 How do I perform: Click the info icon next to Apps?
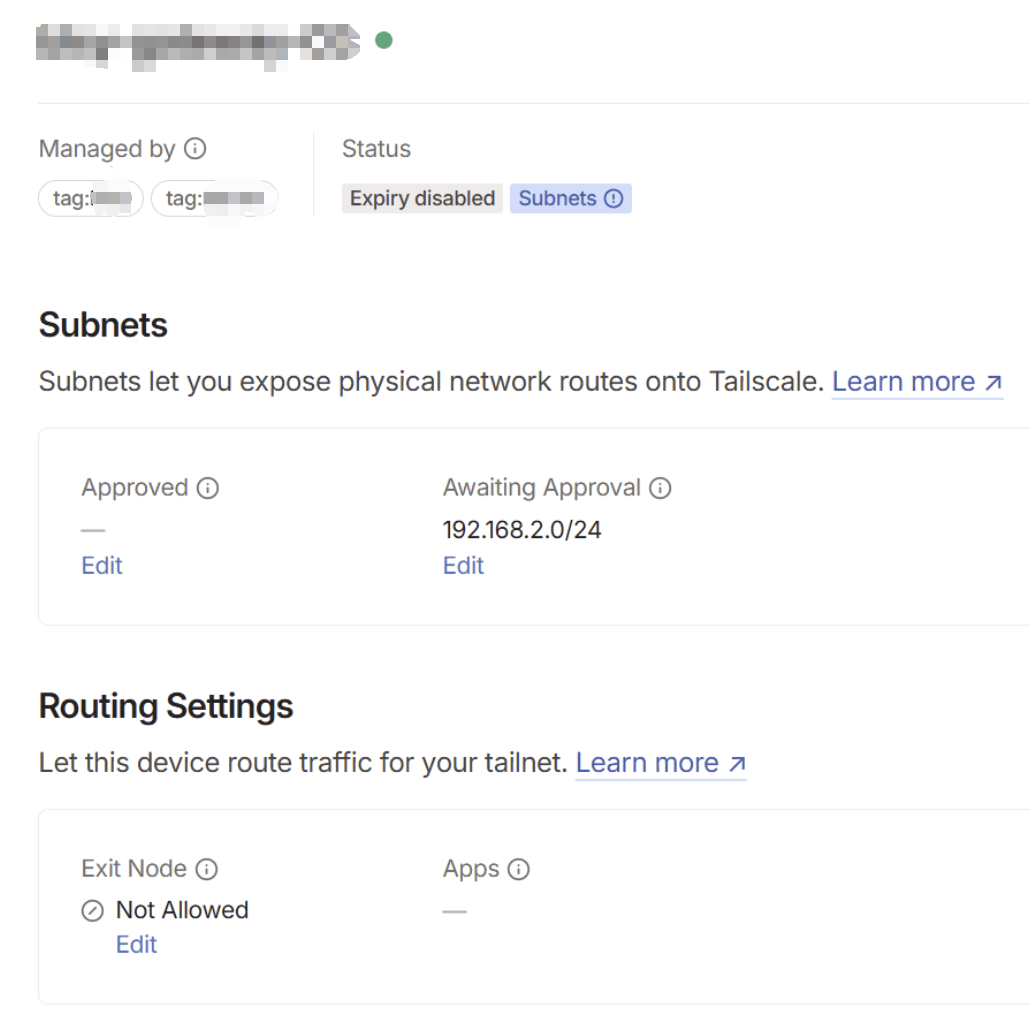pos(518,869)
